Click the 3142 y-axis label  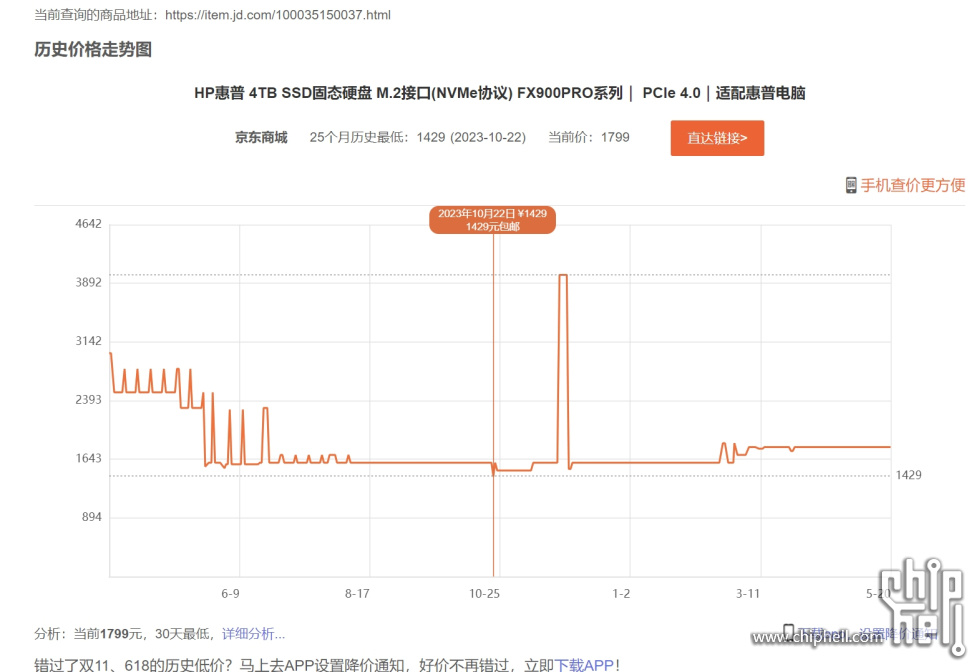coord(88,341)
